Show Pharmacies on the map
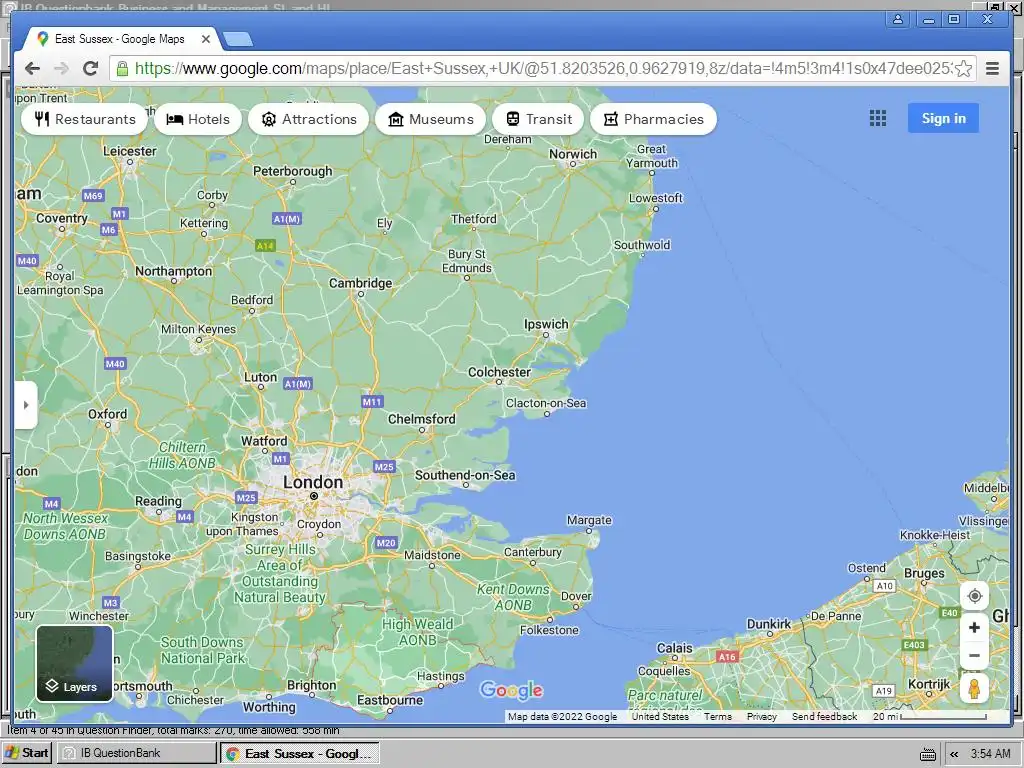Viewport: 1024px width, 768px height. [x=654, y=119]
